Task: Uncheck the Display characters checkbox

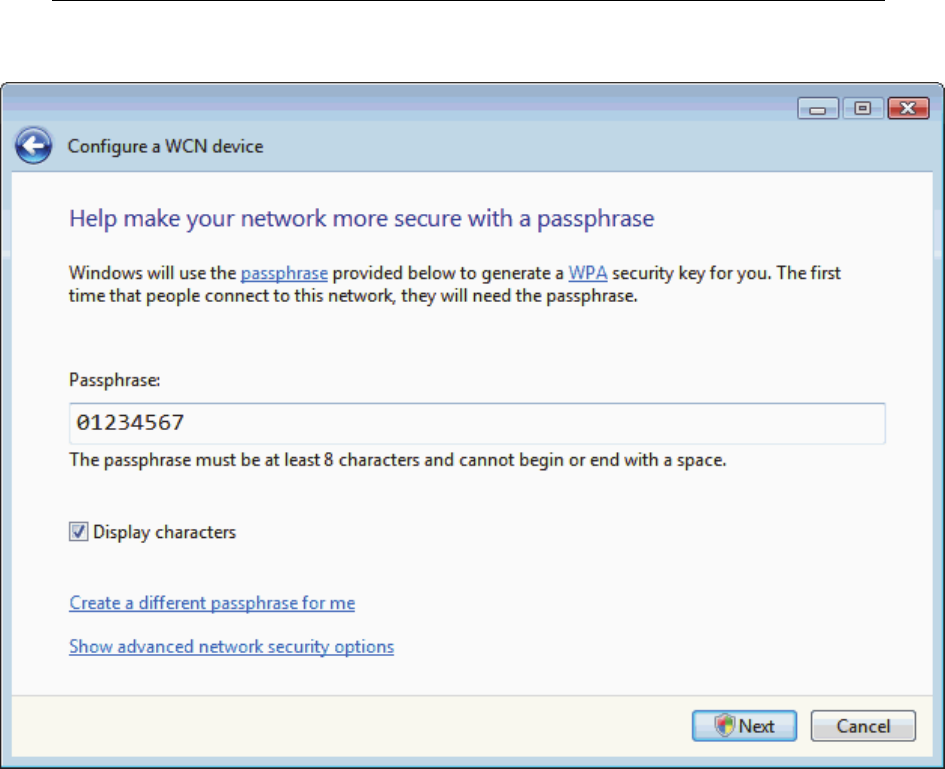Action: pos(78,532)
